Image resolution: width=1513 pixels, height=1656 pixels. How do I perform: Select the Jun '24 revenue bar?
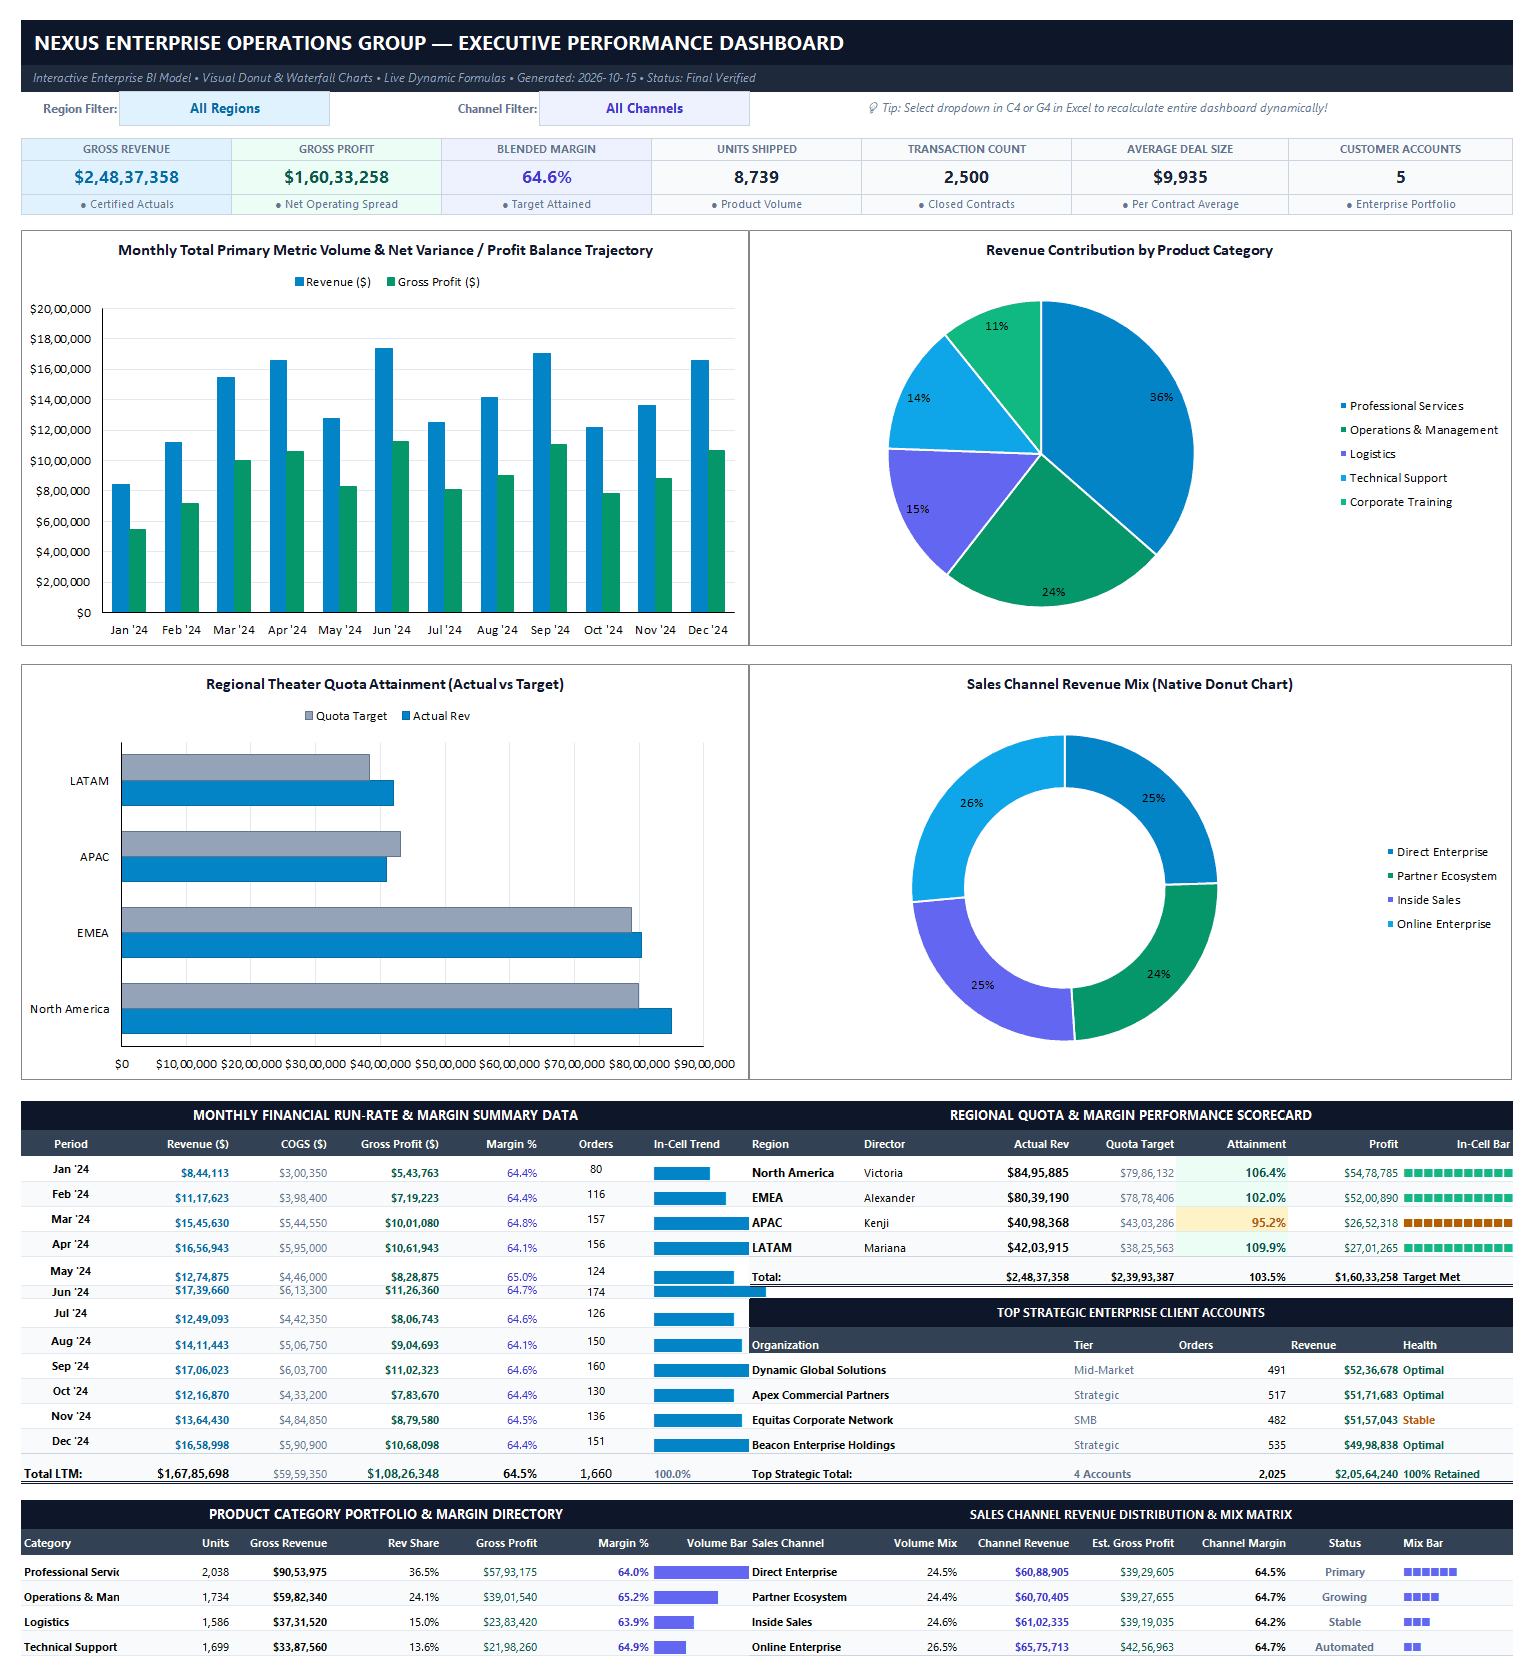click(x=384, y=480)
